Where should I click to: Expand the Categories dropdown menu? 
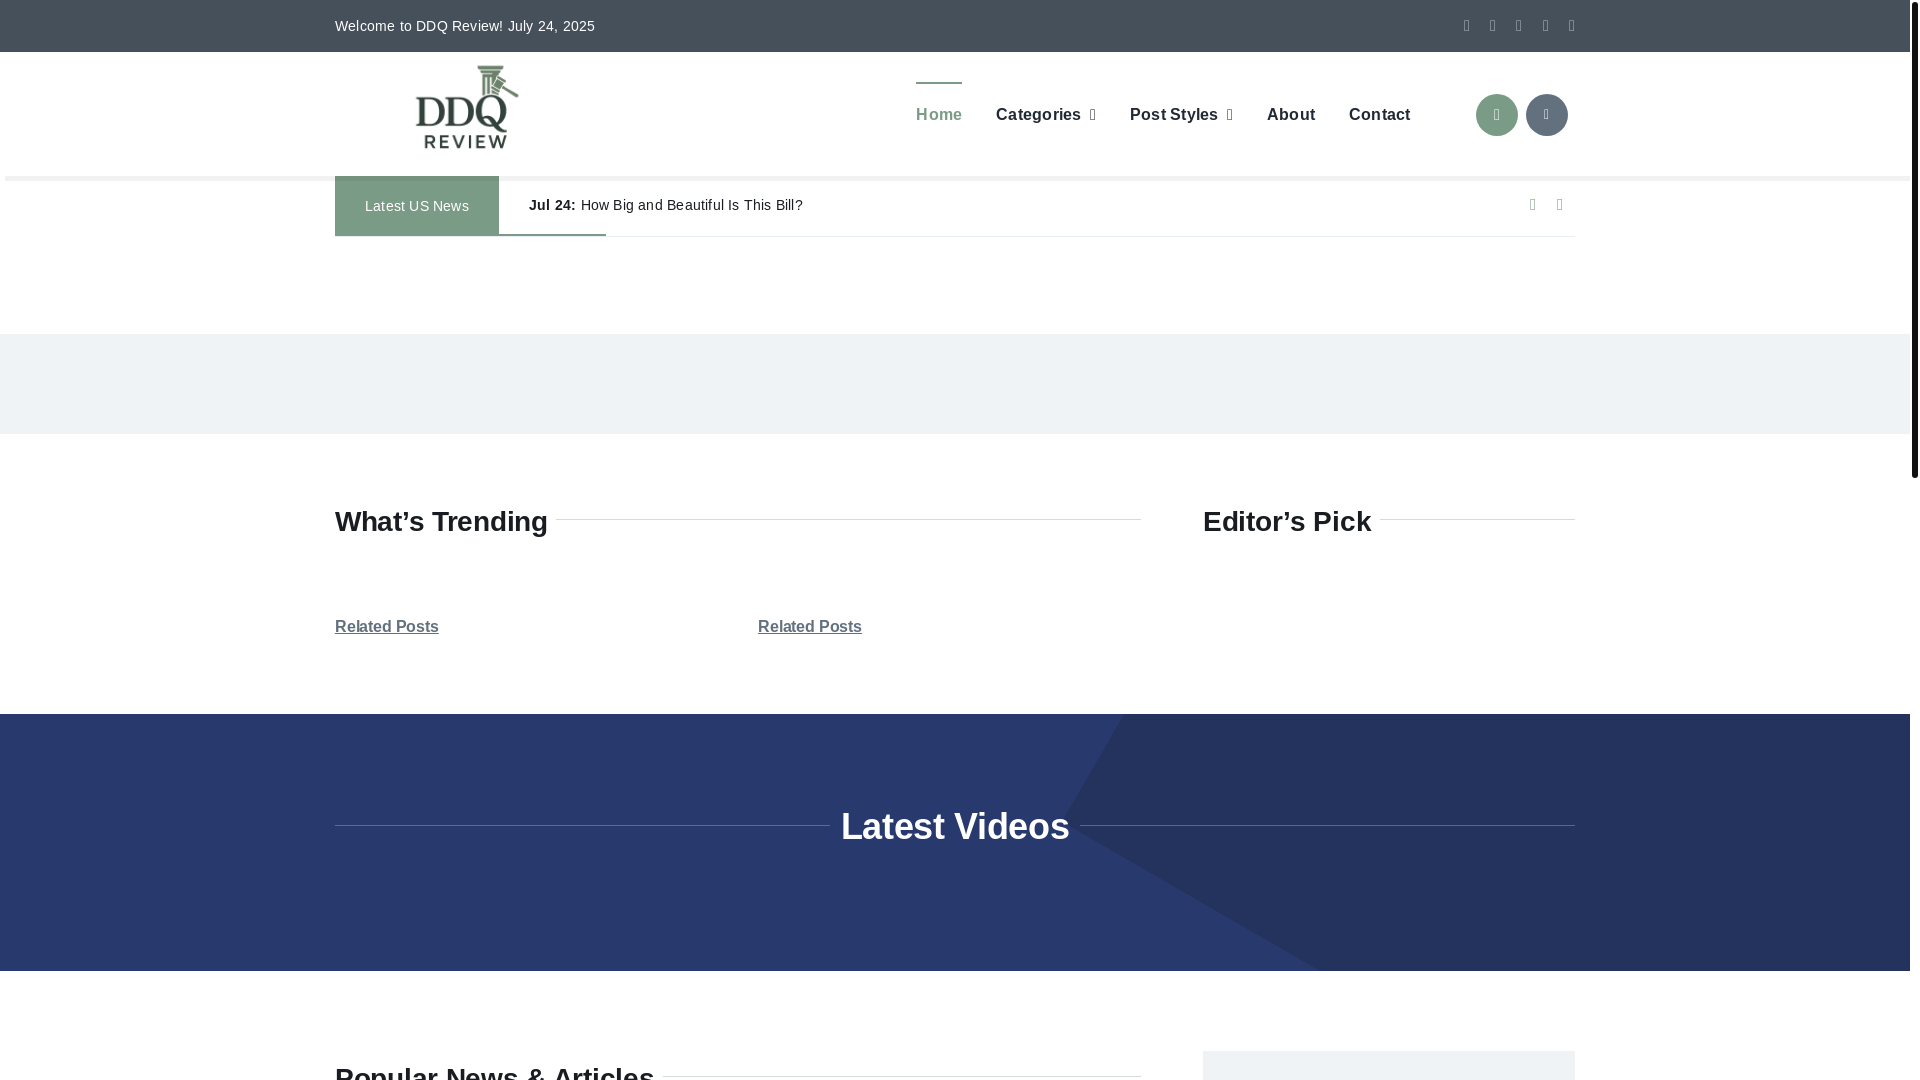(1045, 115)
